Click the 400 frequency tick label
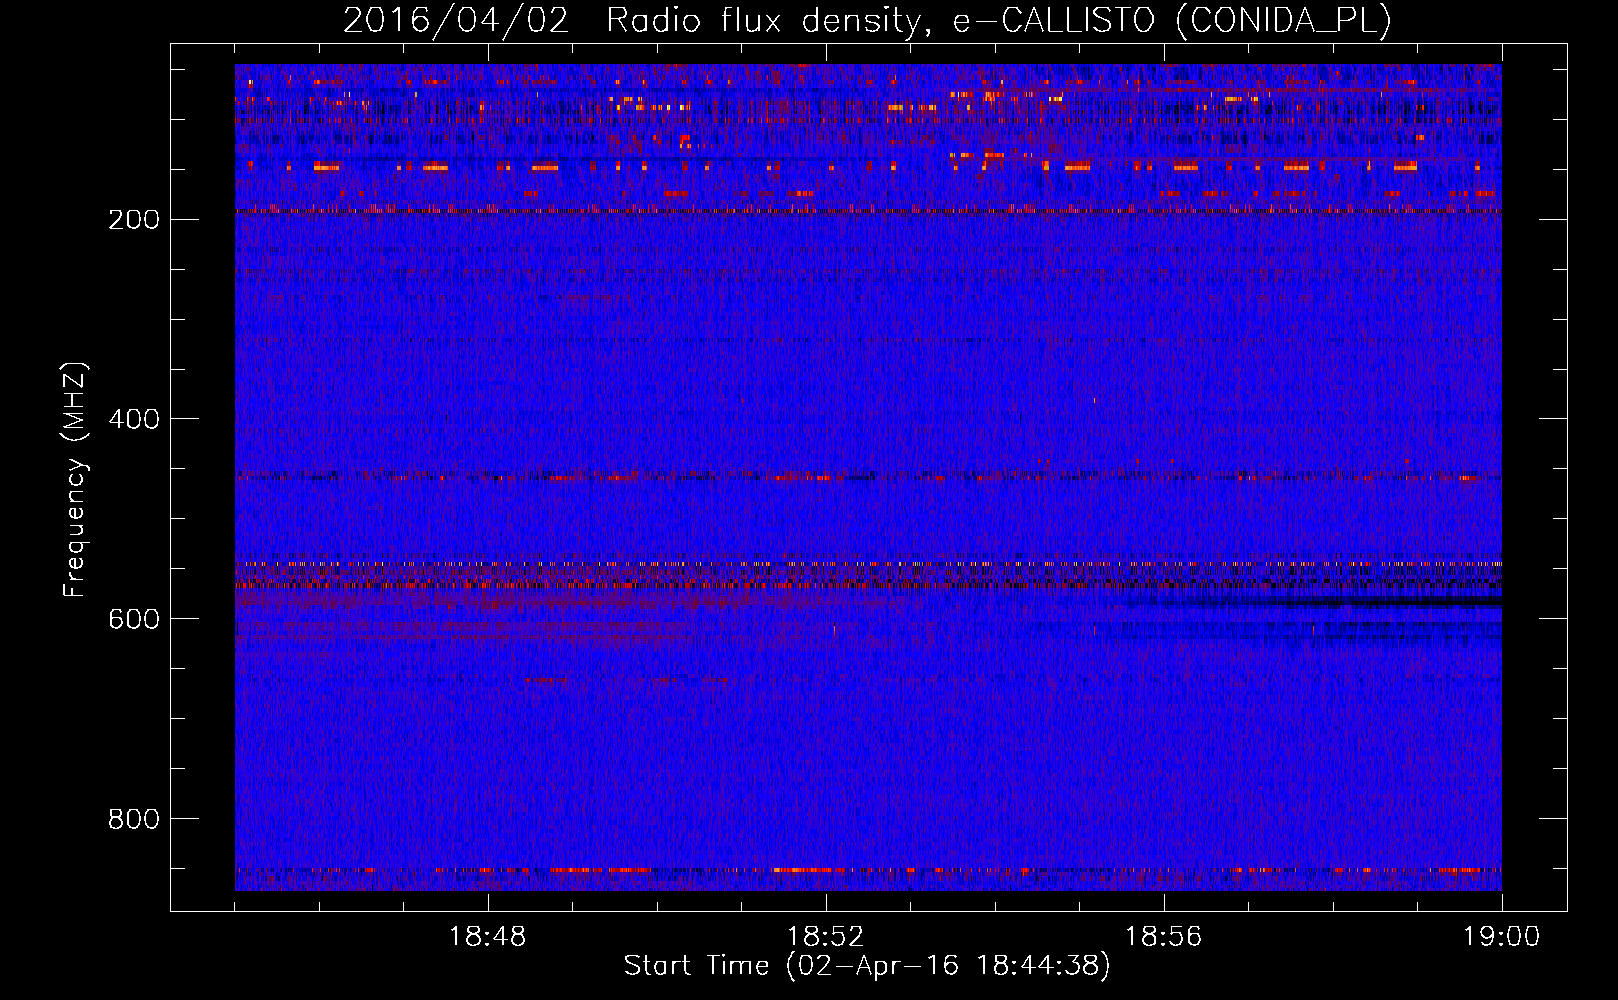This screenshot has width=1618, height=1000. 134,419
